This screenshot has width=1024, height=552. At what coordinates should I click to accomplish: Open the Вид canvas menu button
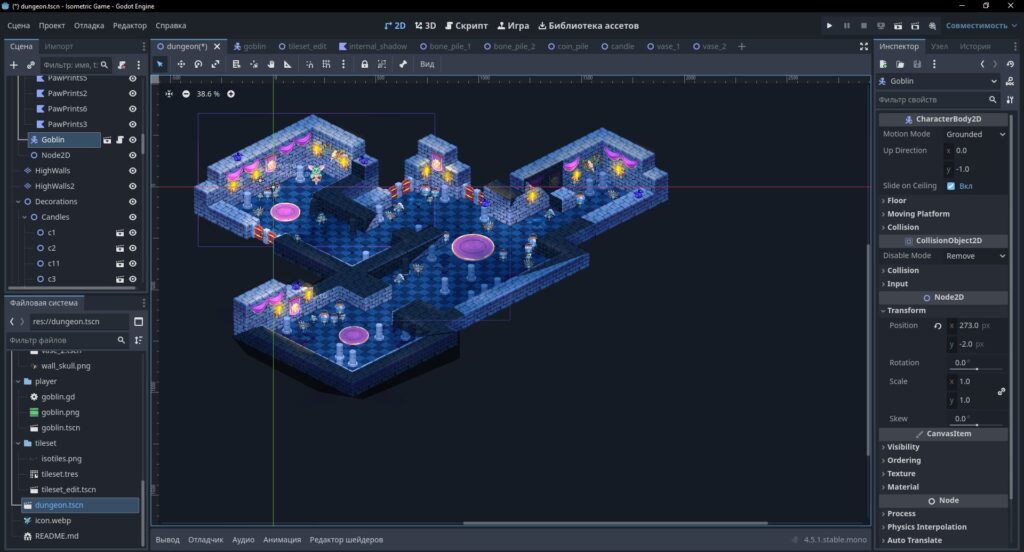(x=427, y=64)
